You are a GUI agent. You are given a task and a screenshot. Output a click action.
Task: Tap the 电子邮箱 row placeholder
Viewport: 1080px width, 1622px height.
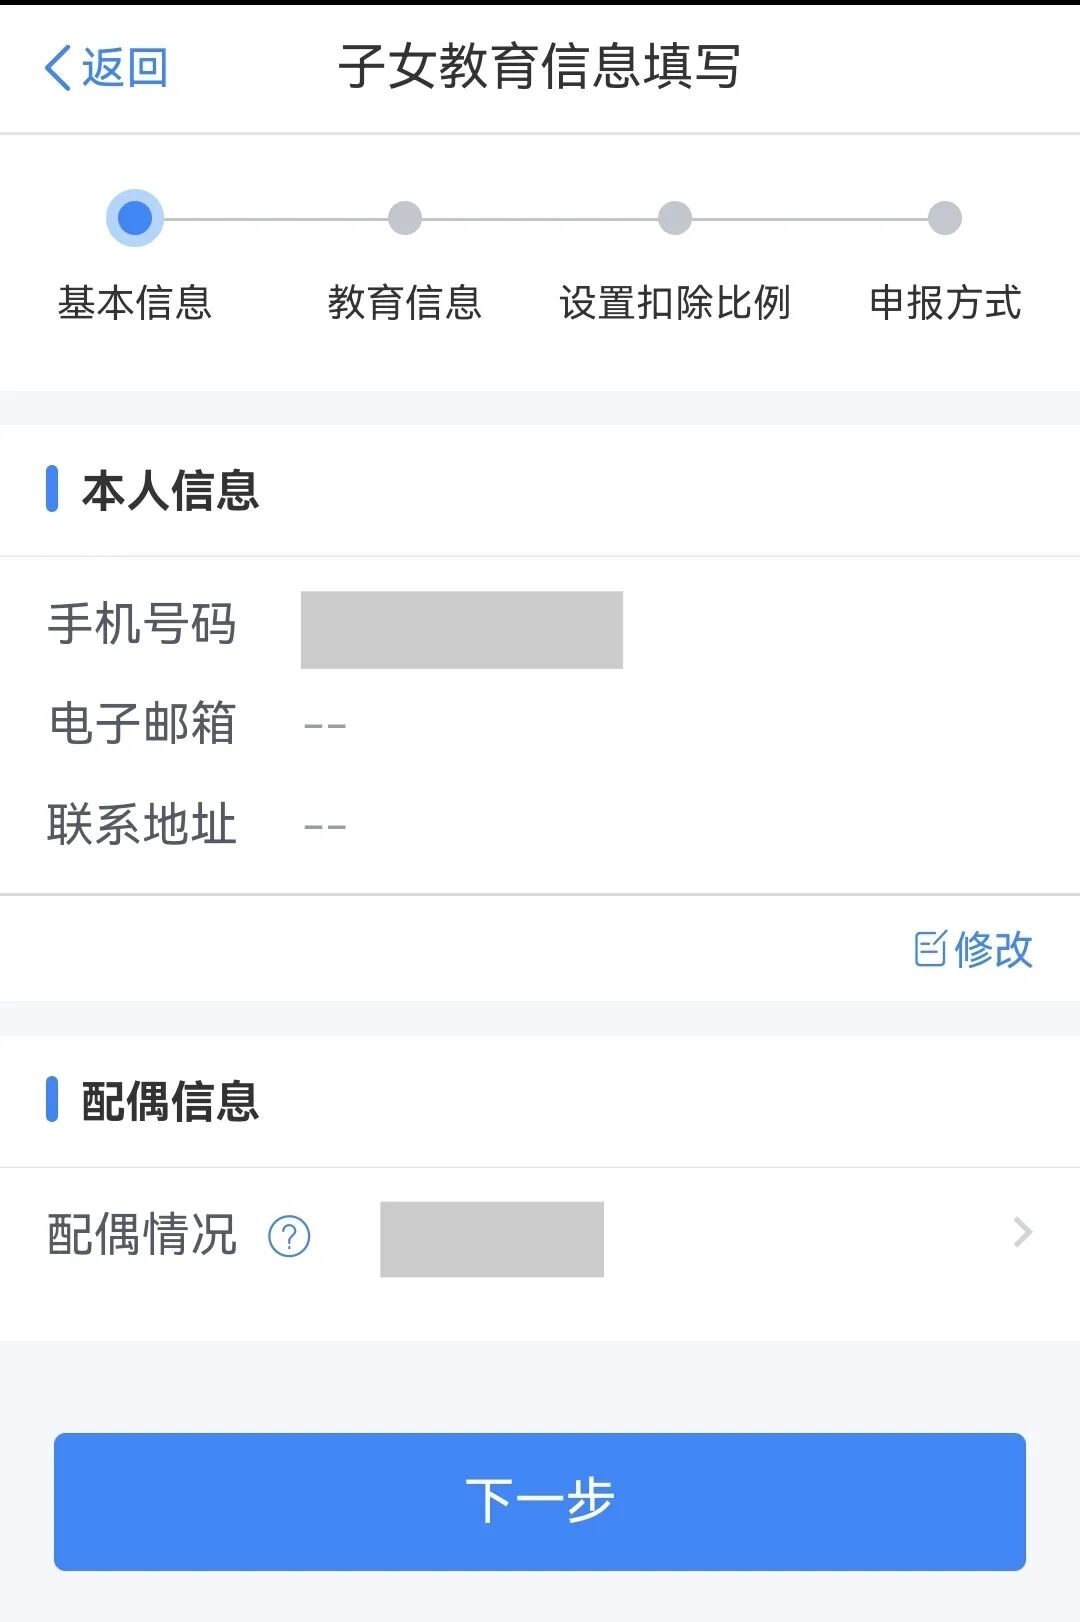point(327,723)
